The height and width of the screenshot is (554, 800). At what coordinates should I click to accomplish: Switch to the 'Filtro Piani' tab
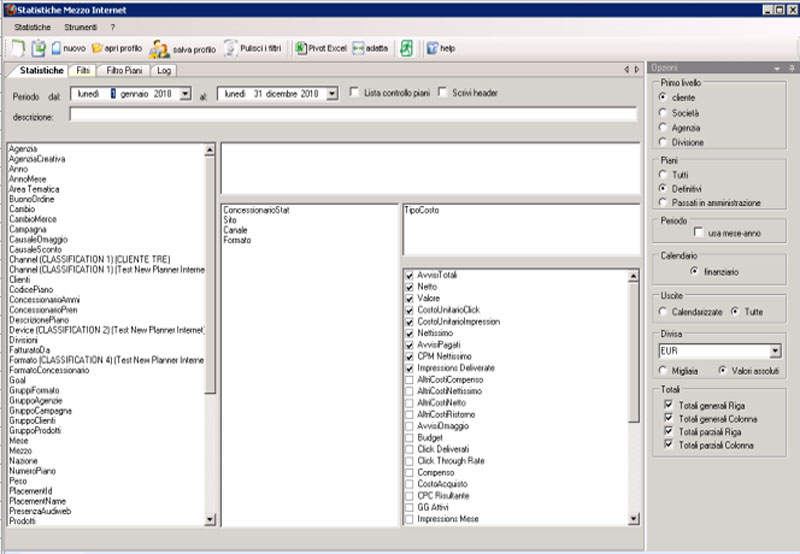[124, 70]
